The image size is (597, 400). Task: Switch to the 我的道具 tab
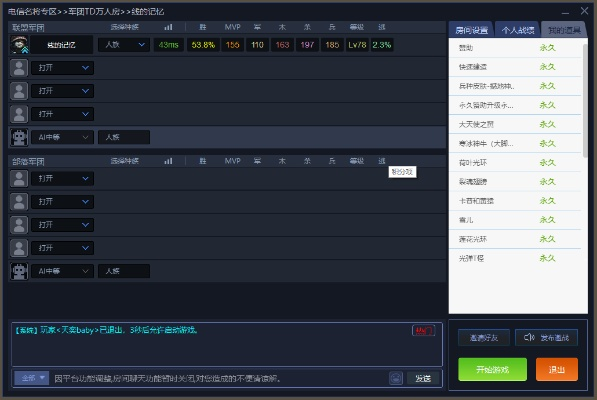click(x=564, y=30)
